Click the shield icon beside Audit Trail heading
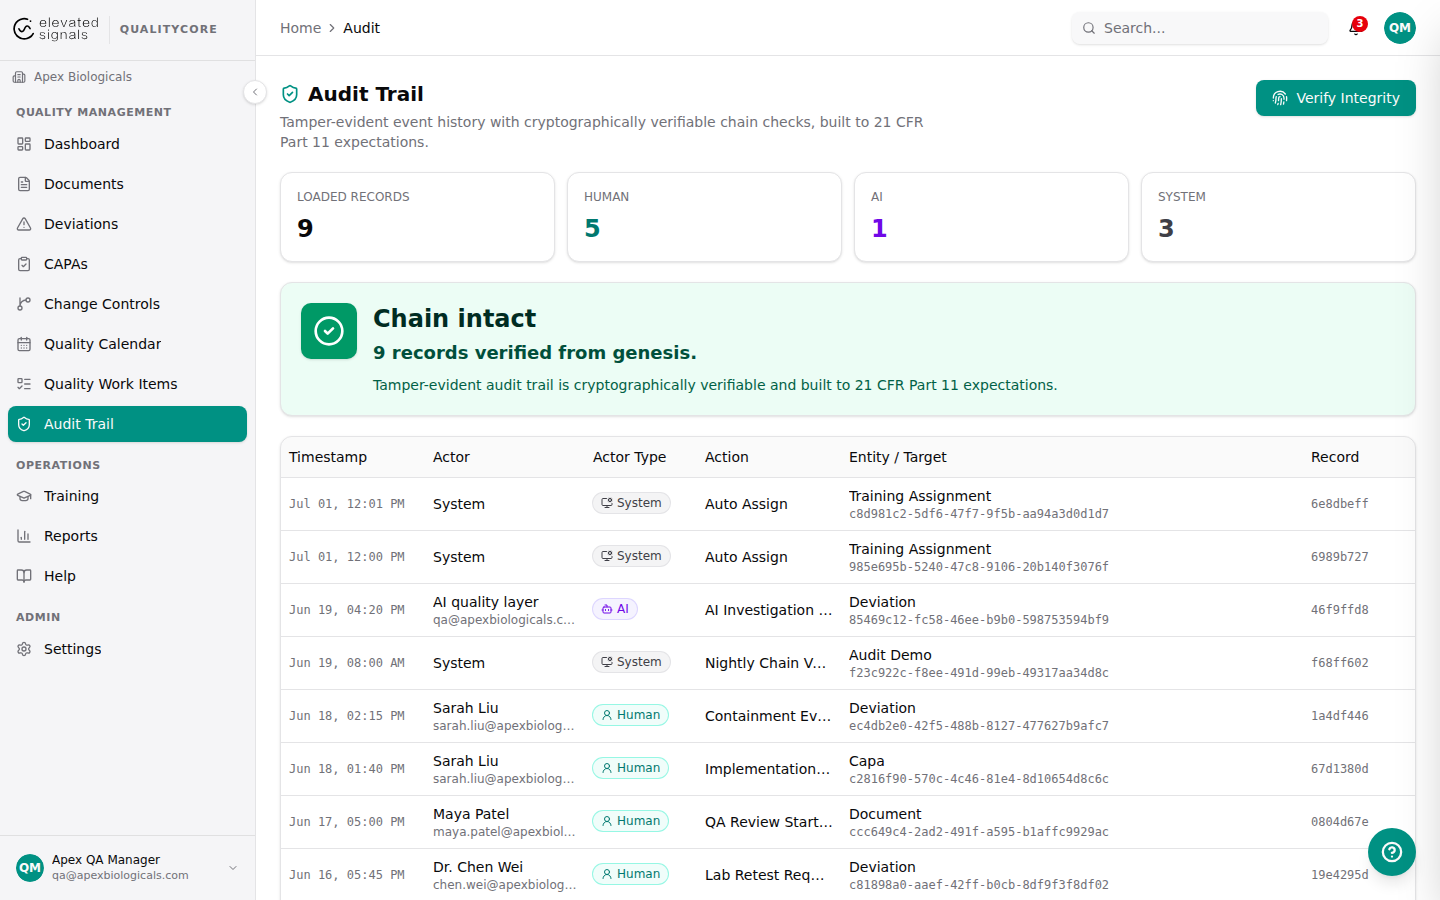The height and width of the screenshot is (900, 1440). coord(290,94)
